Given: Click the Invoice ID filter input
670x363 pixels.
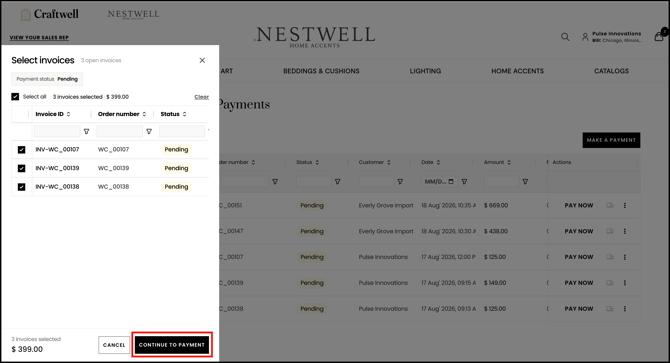Looking at the screenshot, I should 57,132.
